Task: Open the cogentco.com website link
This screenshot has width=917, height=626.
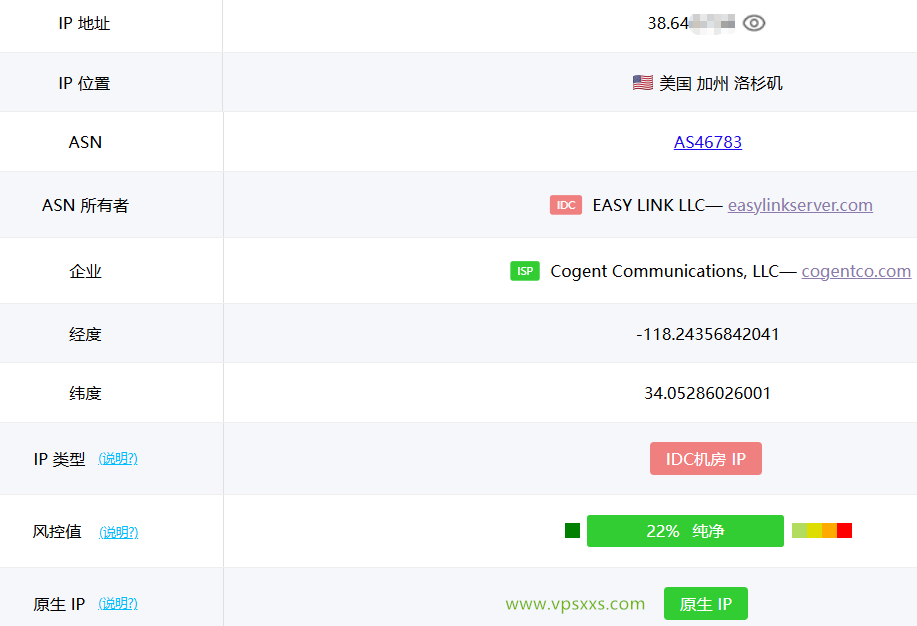Action: [855, 270]
